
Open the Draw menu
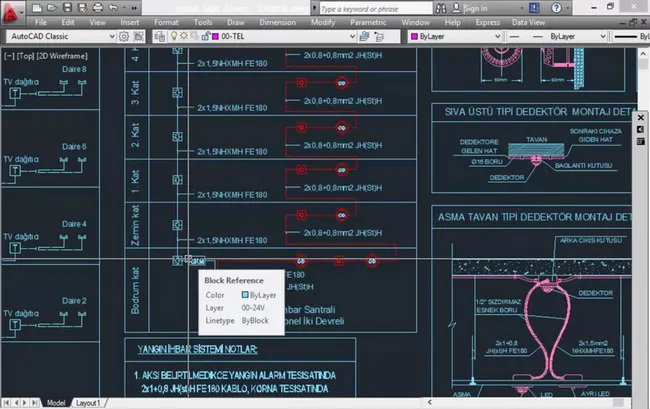click(235, 22)
